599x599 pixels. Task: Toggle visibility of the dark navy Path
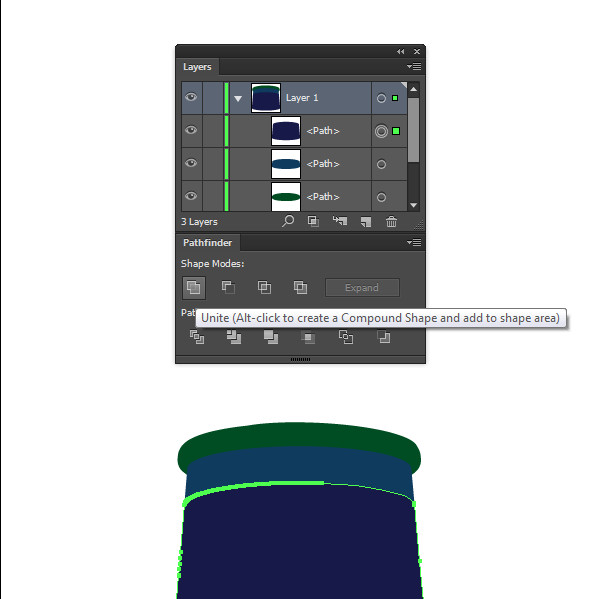[191, 130]
